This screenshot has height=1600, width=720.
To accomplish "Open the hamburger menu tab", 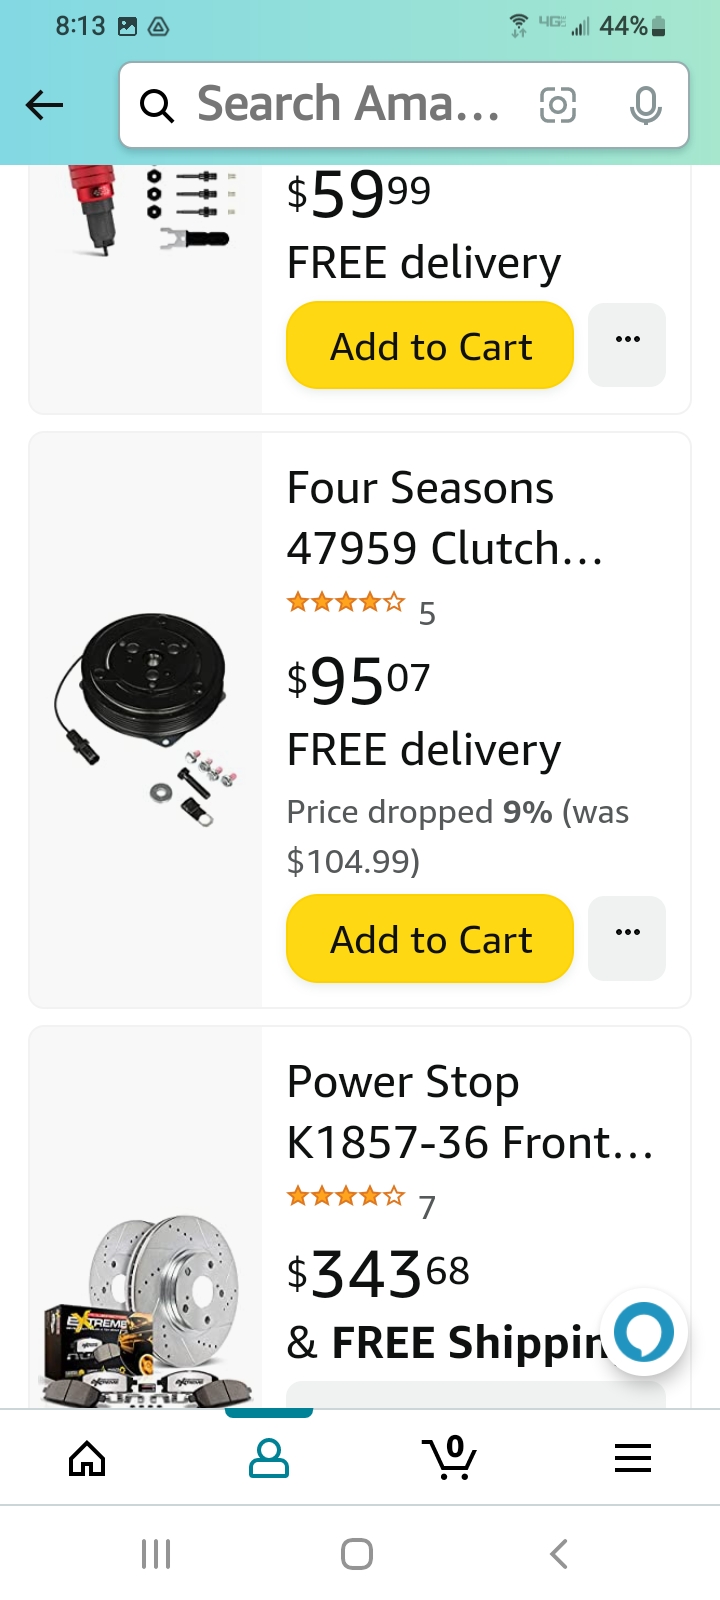I will [632, 1459].
